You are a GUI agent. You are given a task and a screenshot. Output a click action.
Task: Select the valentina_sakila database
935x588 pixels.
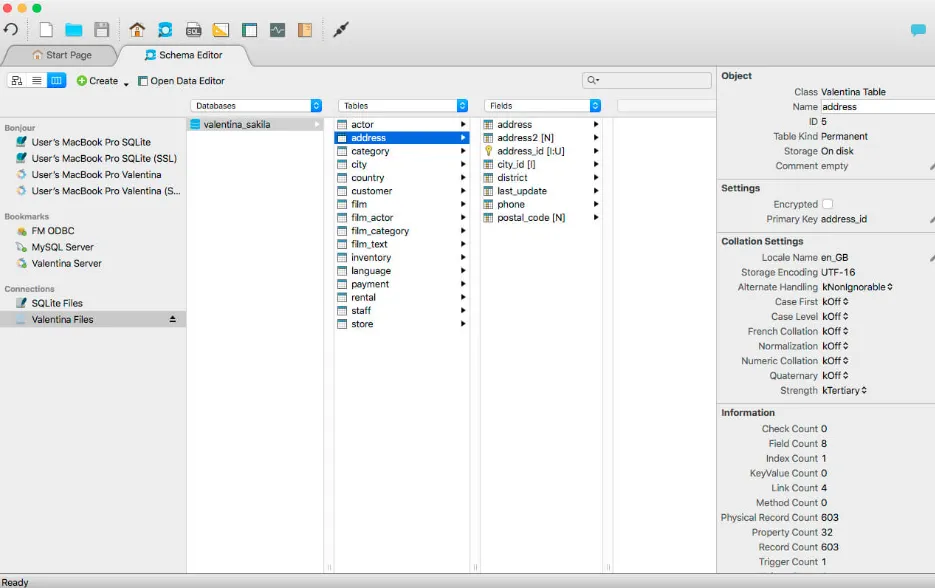point(255,124)
